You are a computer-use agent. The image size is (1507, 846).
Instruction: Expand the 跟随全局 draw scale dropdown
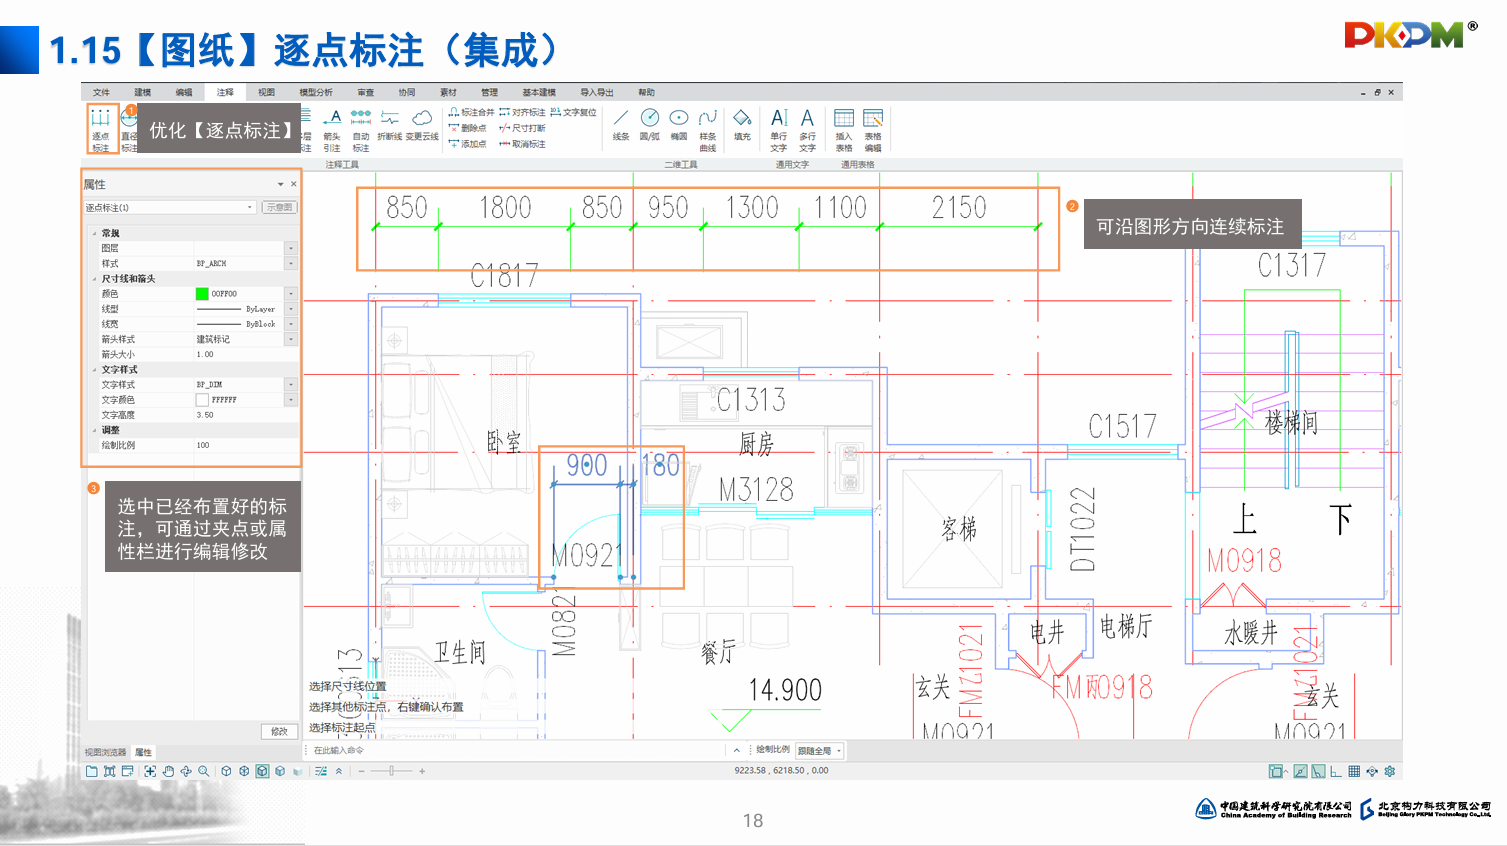[x=839, y=751]
